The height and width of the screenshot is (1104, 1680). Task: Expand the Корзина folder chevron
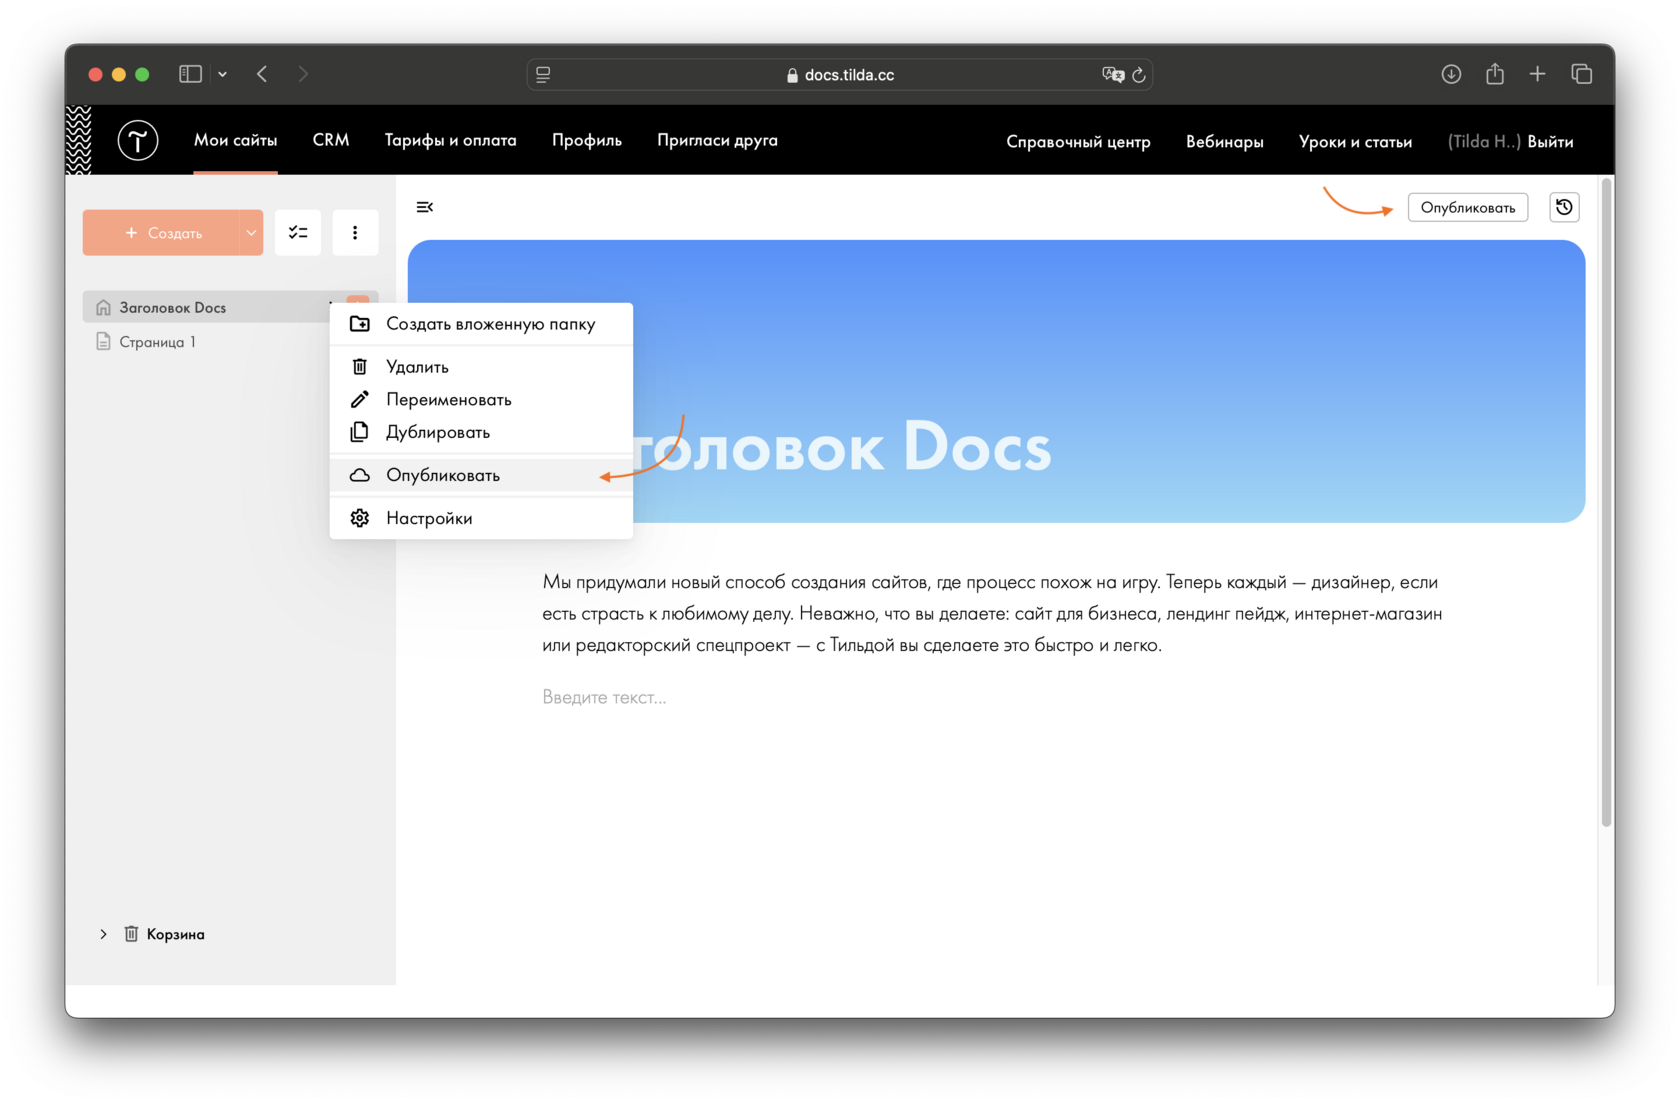[x=103, y=934]
